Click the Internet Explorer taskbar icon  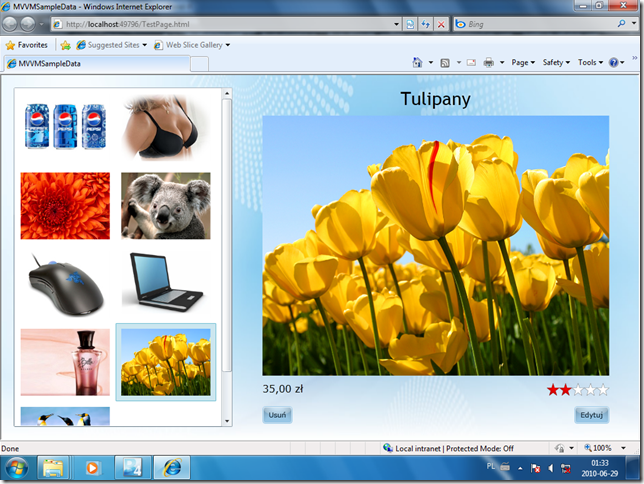[172, 468]
